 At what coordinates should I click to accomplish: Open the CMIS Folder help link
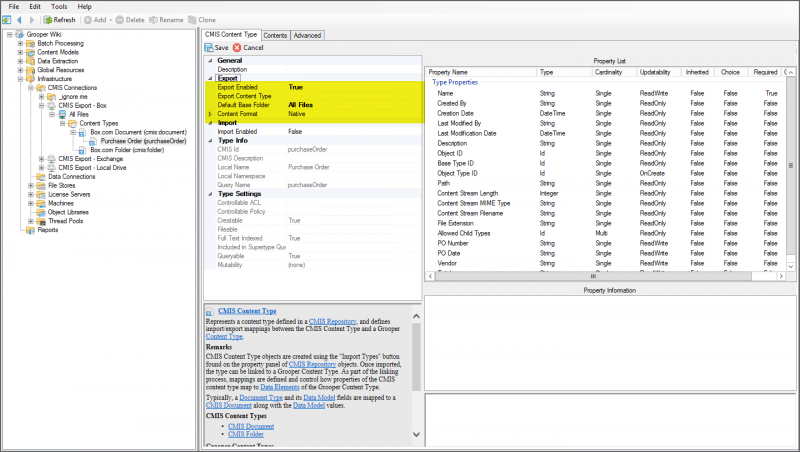click(247, 434)
